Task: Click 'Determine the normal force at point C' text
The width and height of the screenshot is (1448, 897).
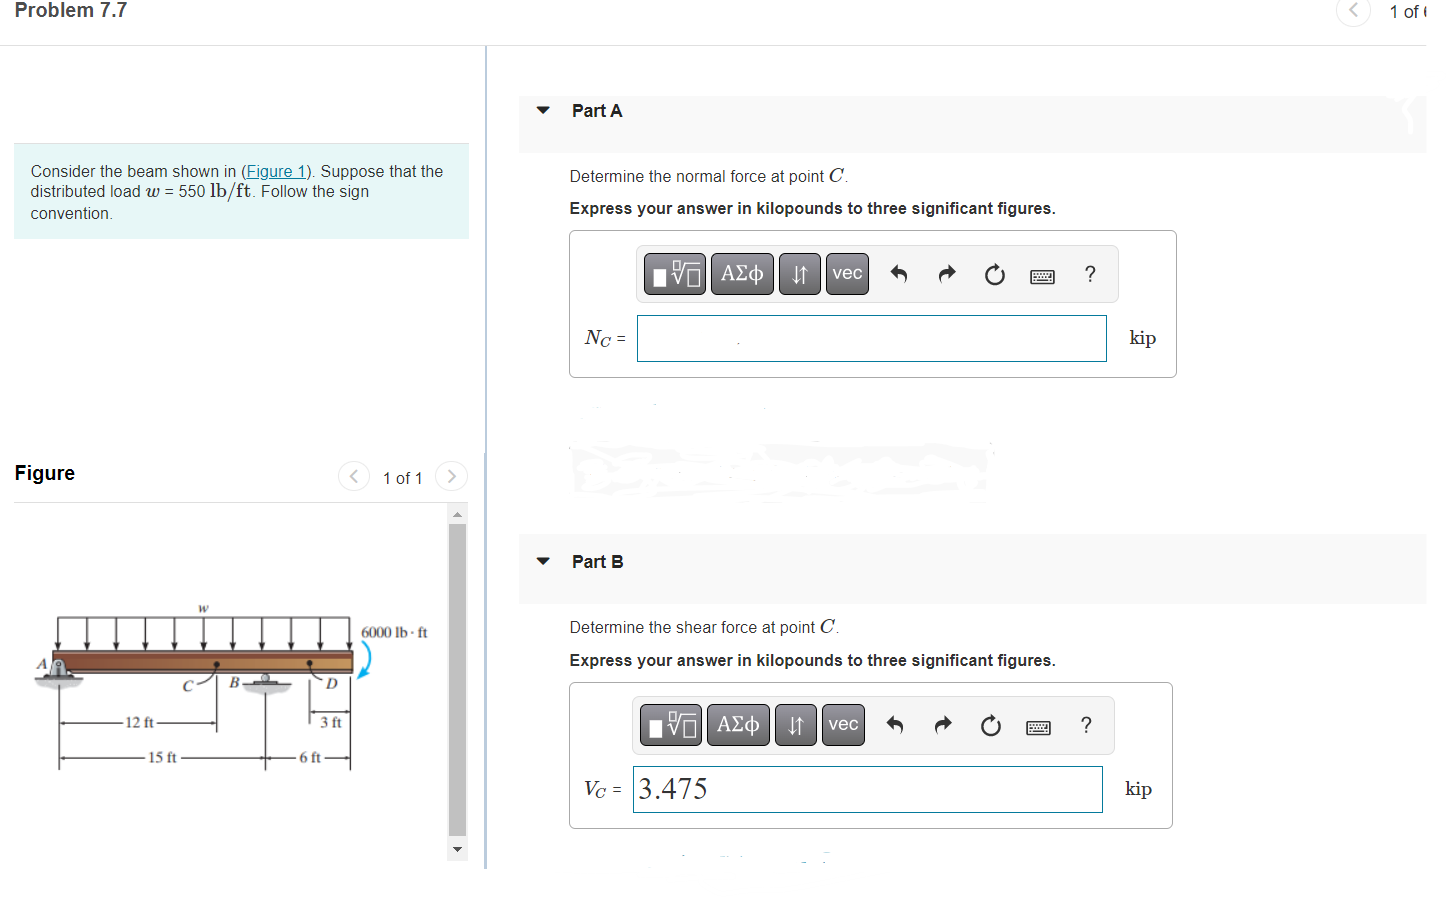Action: coord(708,176)
